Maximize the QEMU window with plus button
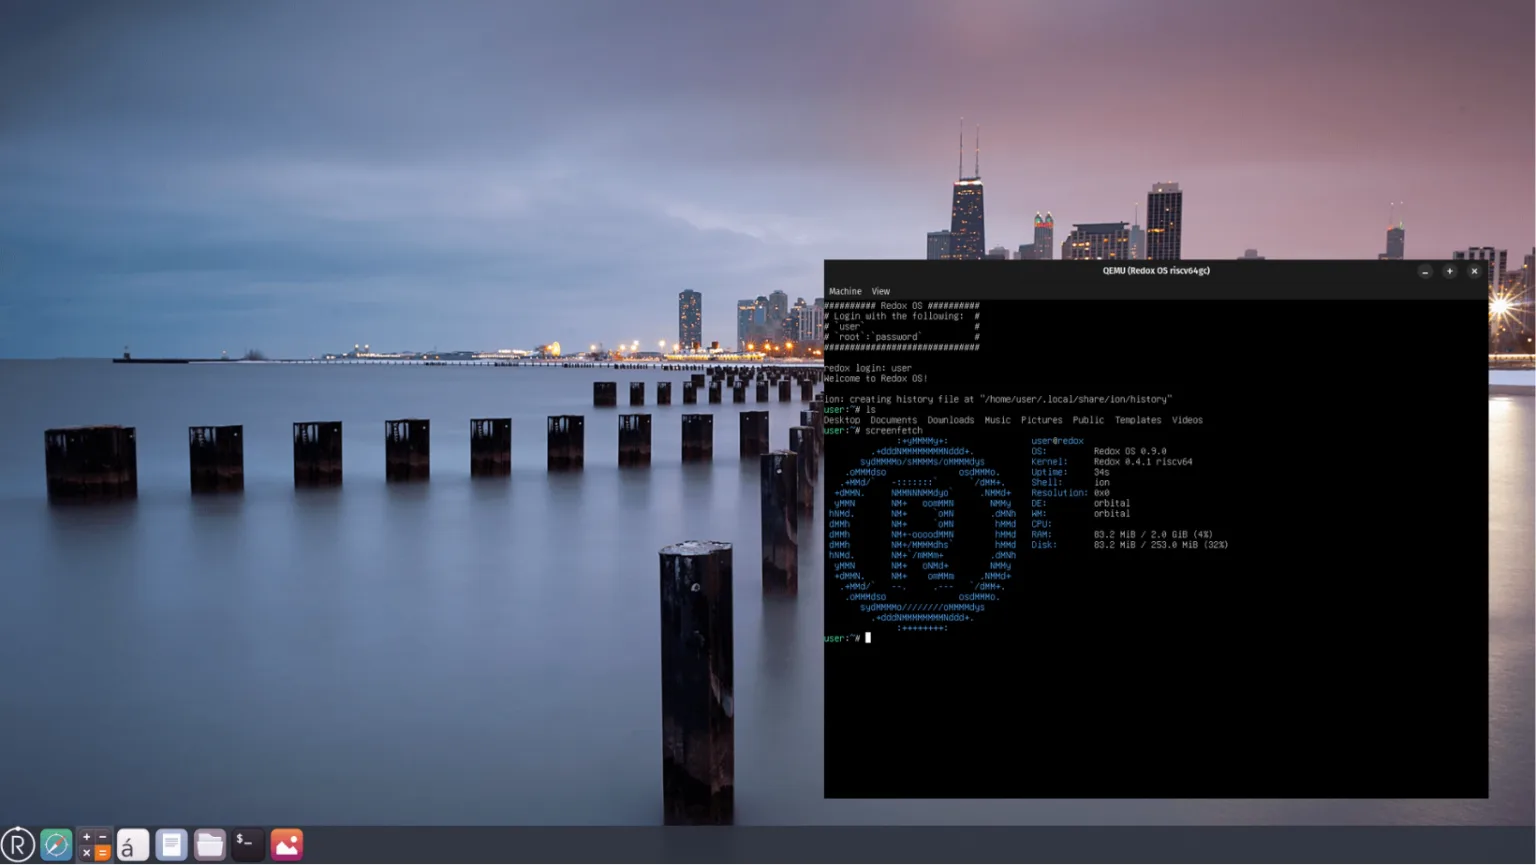Image resolution: width=1536 pixels, height=865 pixels. [1449, 271]
